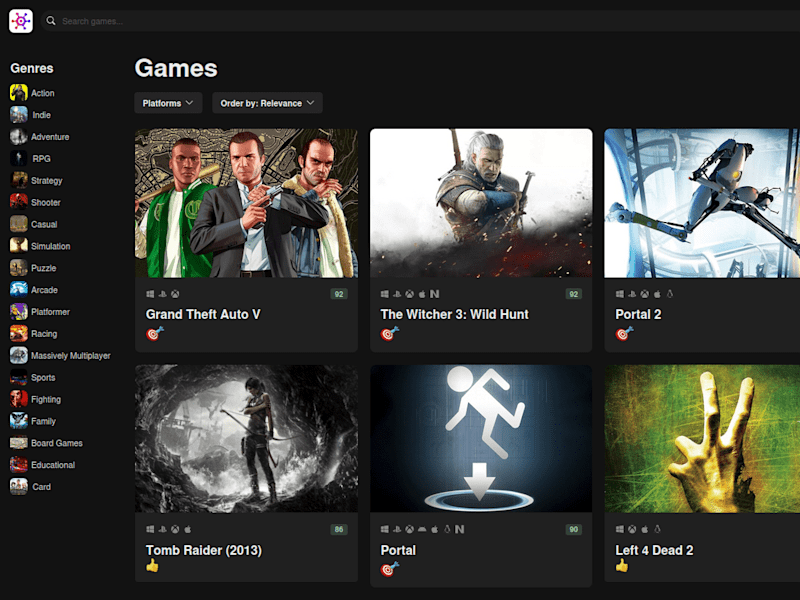Select the Board Games genre label
Image resolution: width=800 pixels, height=600 pixels.
tap(57, 443)
